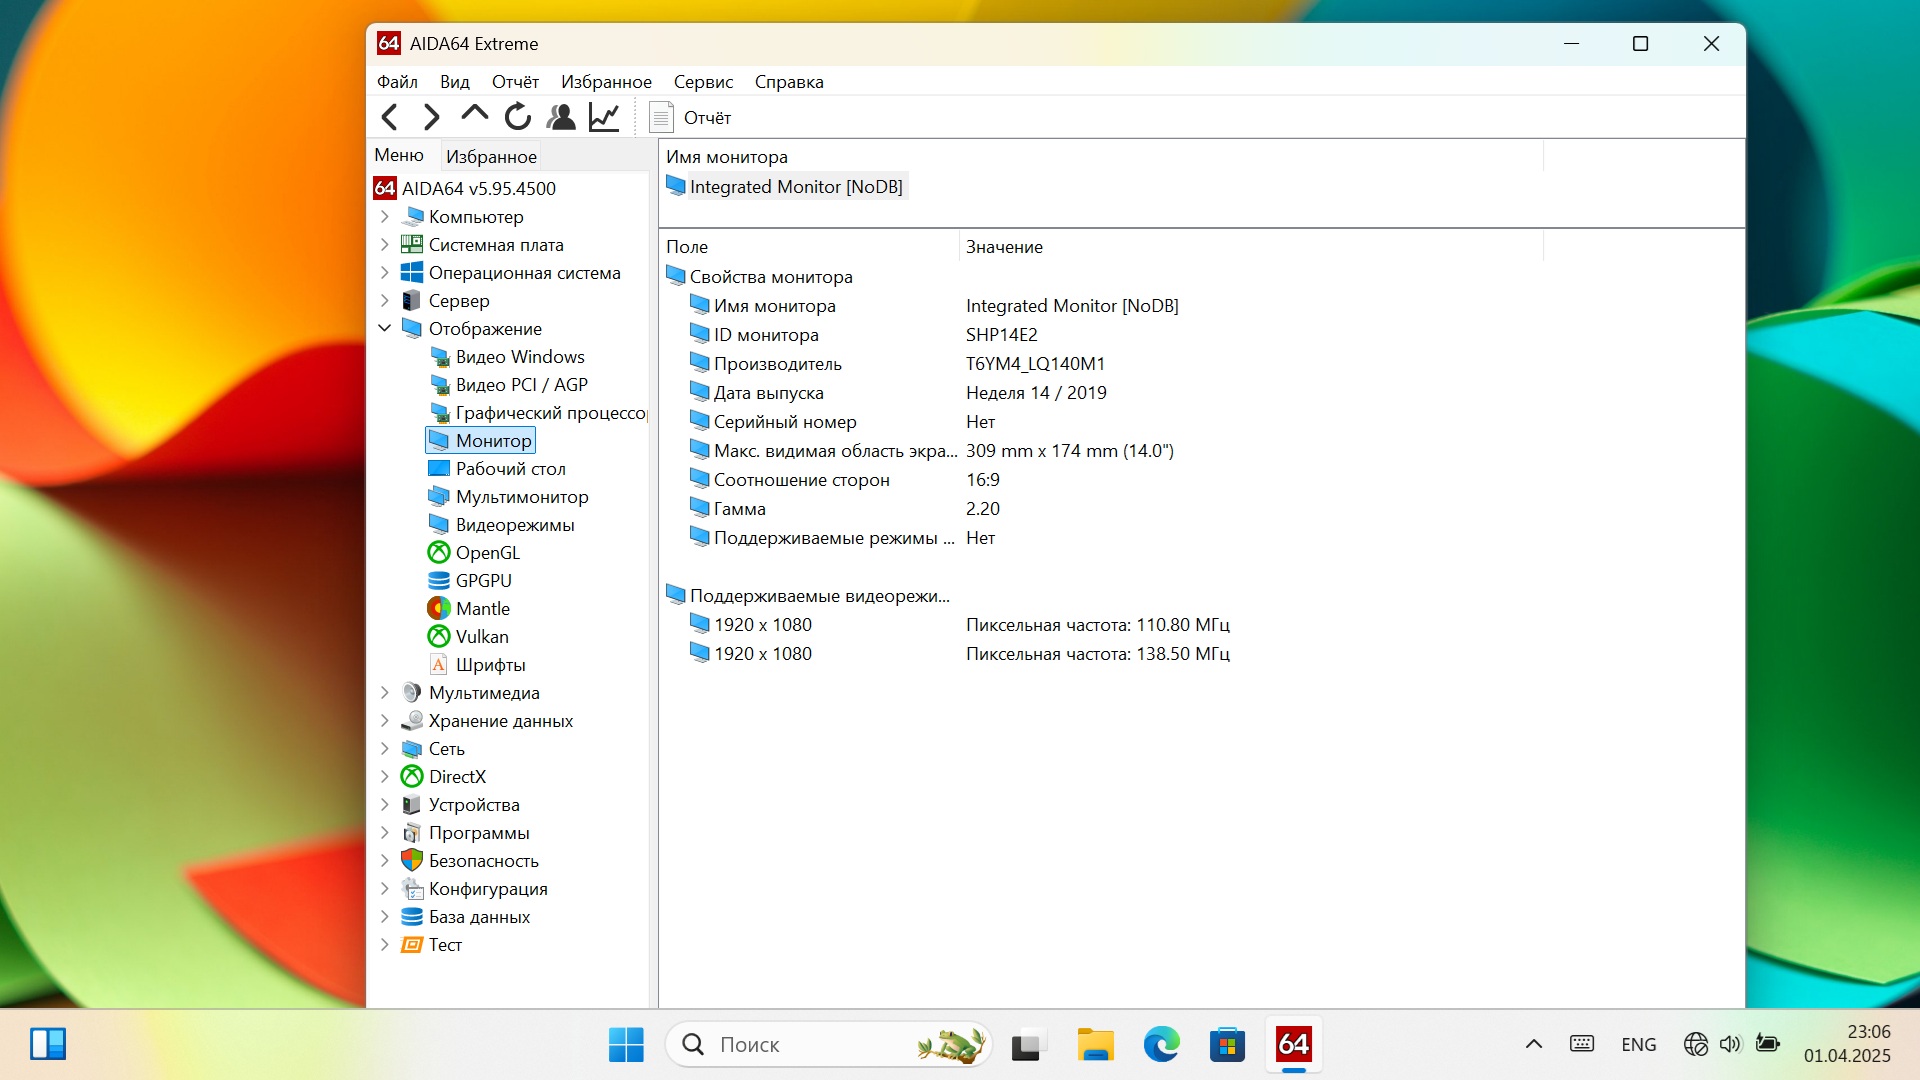This screenshot has height=1080, width=1920.
Task: Switch to the Меню tab in sidebar
Action: 399,155
